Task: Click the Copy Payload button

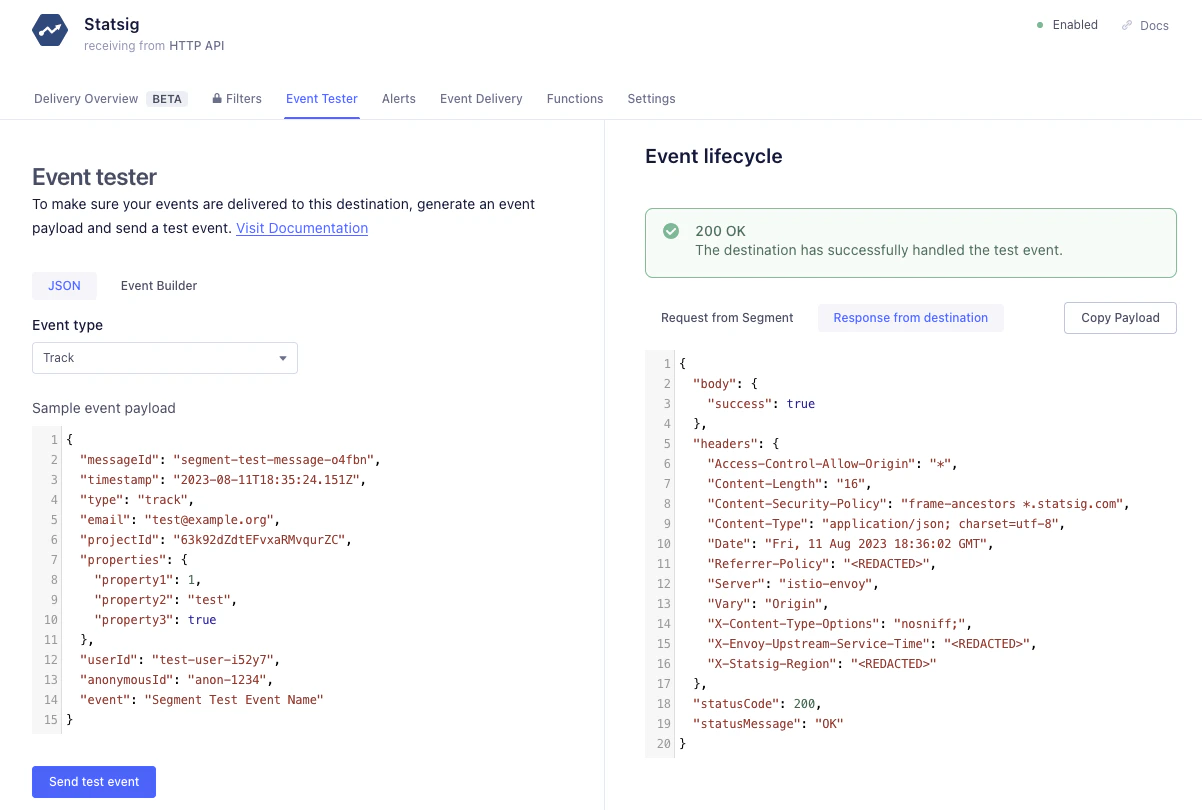Action: [x=1120, y=318]
